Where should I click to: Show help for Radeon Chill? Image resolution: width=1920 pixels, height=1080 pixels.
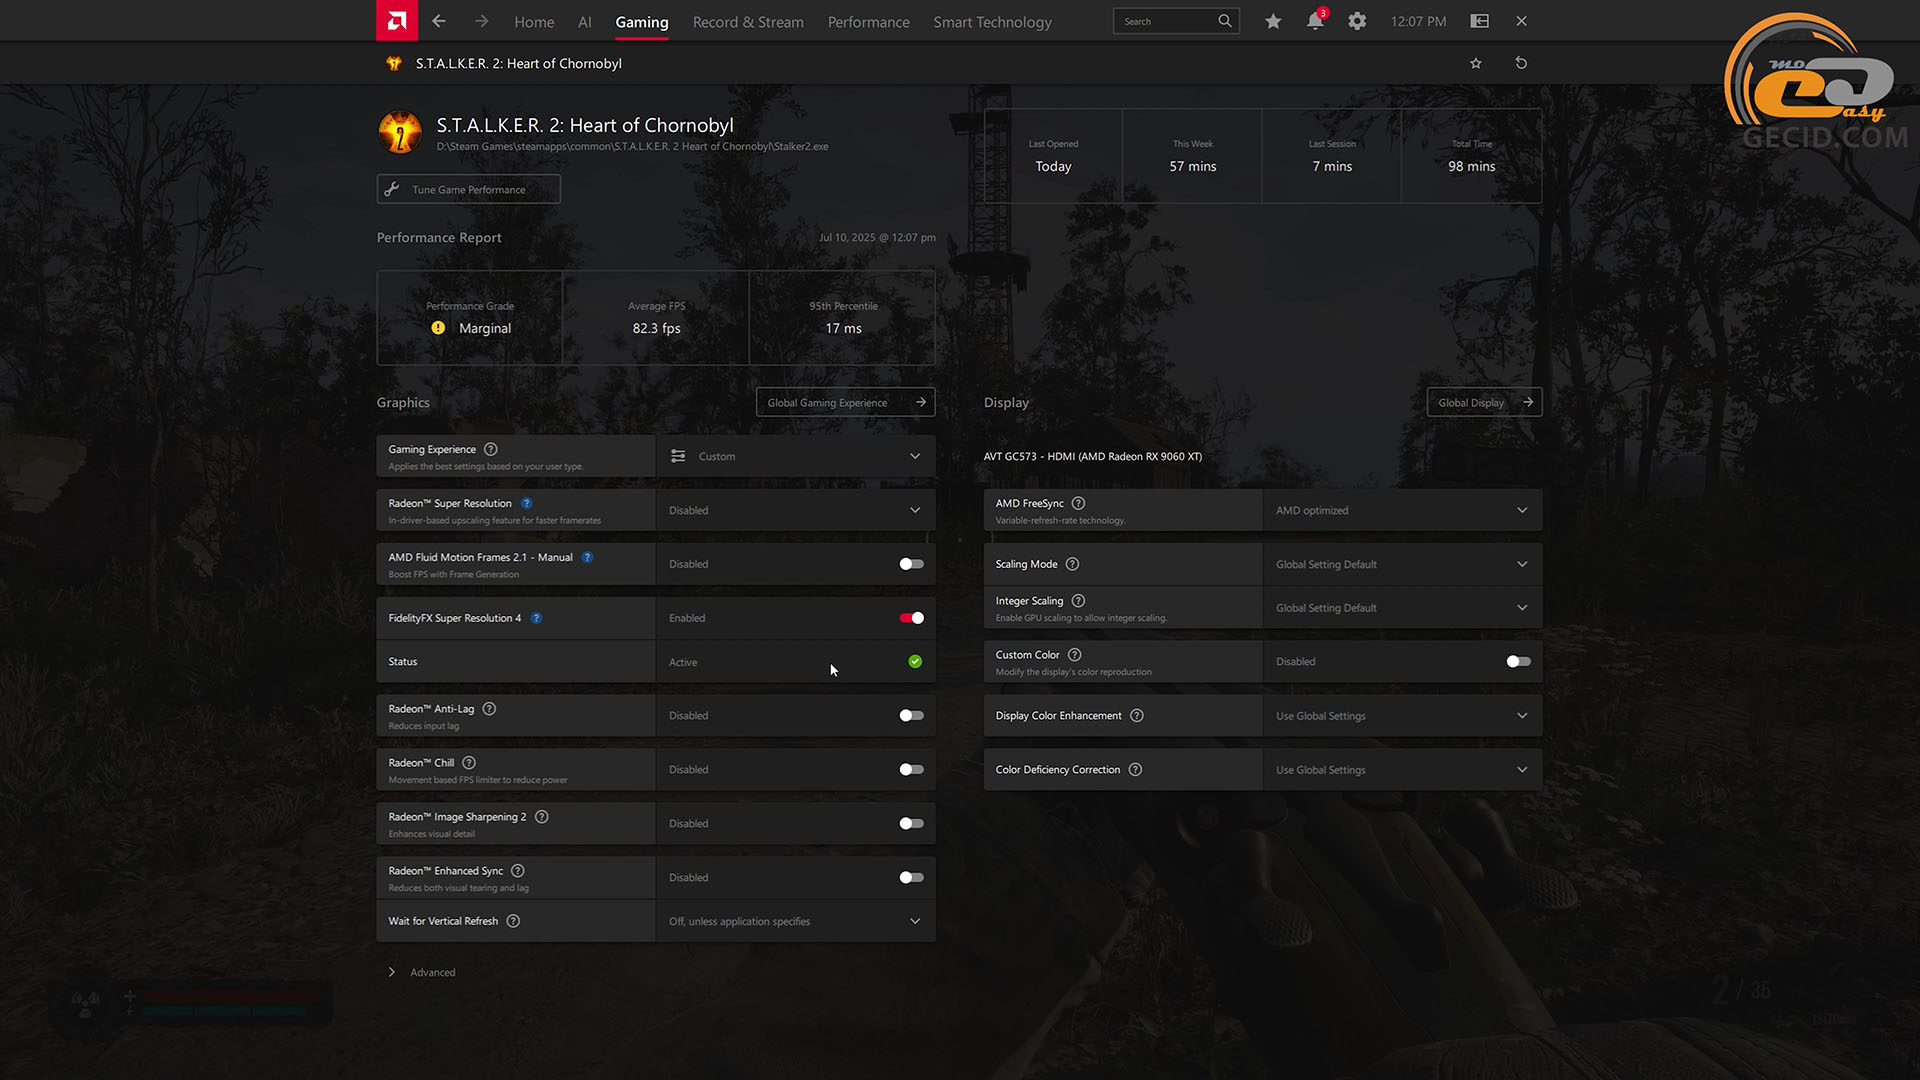[469, 763]
